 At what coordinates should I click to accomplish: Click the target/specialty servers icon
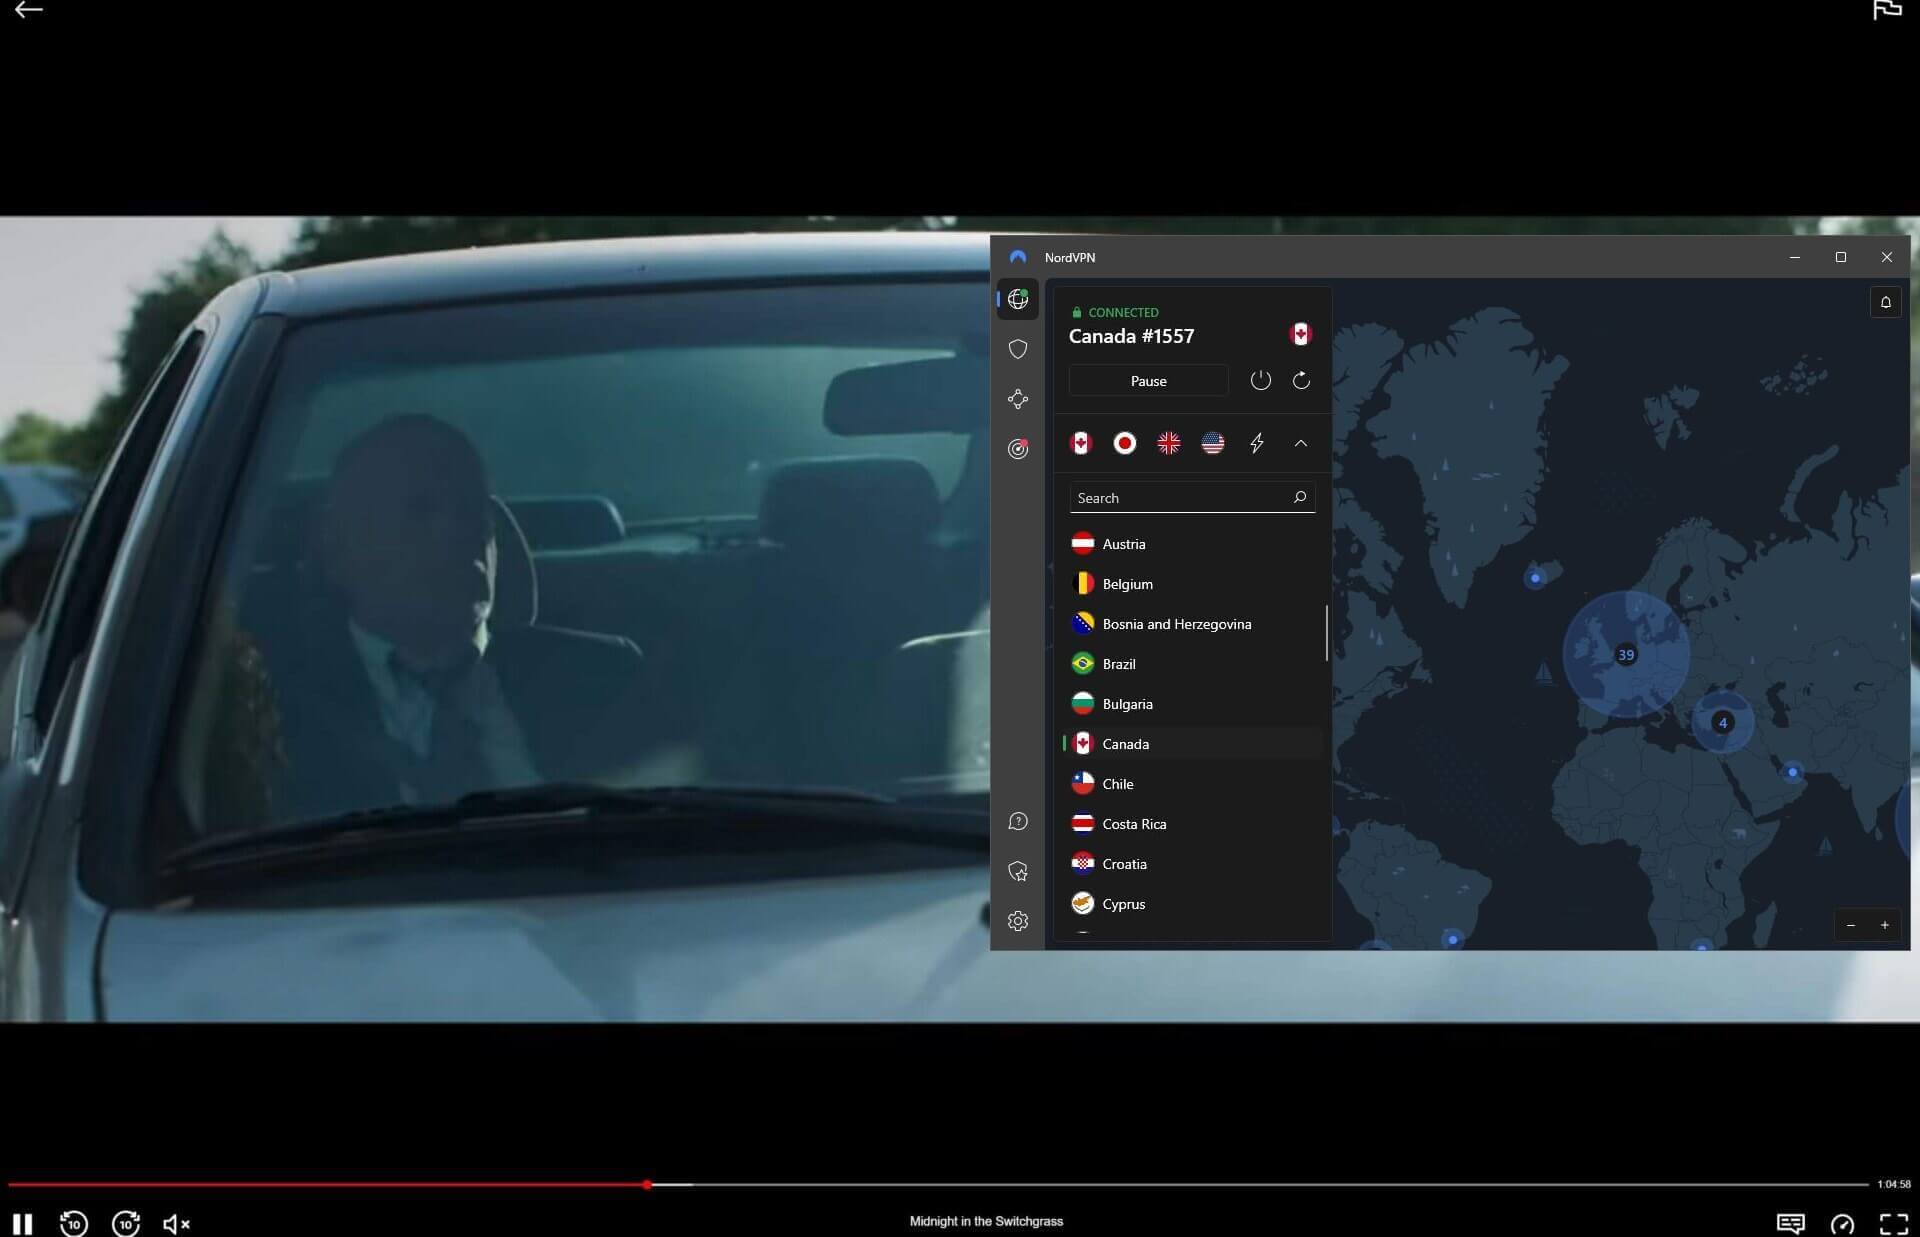(1017, 448)
